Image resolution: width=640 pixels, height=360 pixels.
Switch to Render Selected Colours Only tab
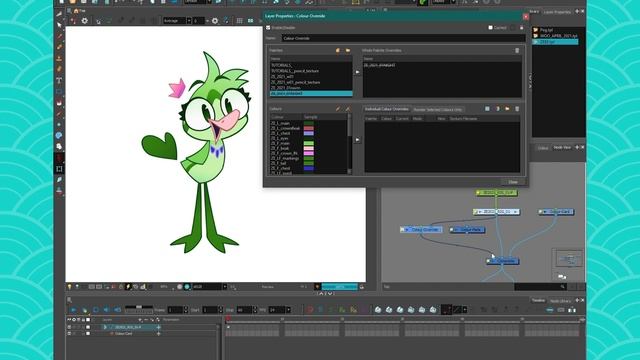point(438,109)
